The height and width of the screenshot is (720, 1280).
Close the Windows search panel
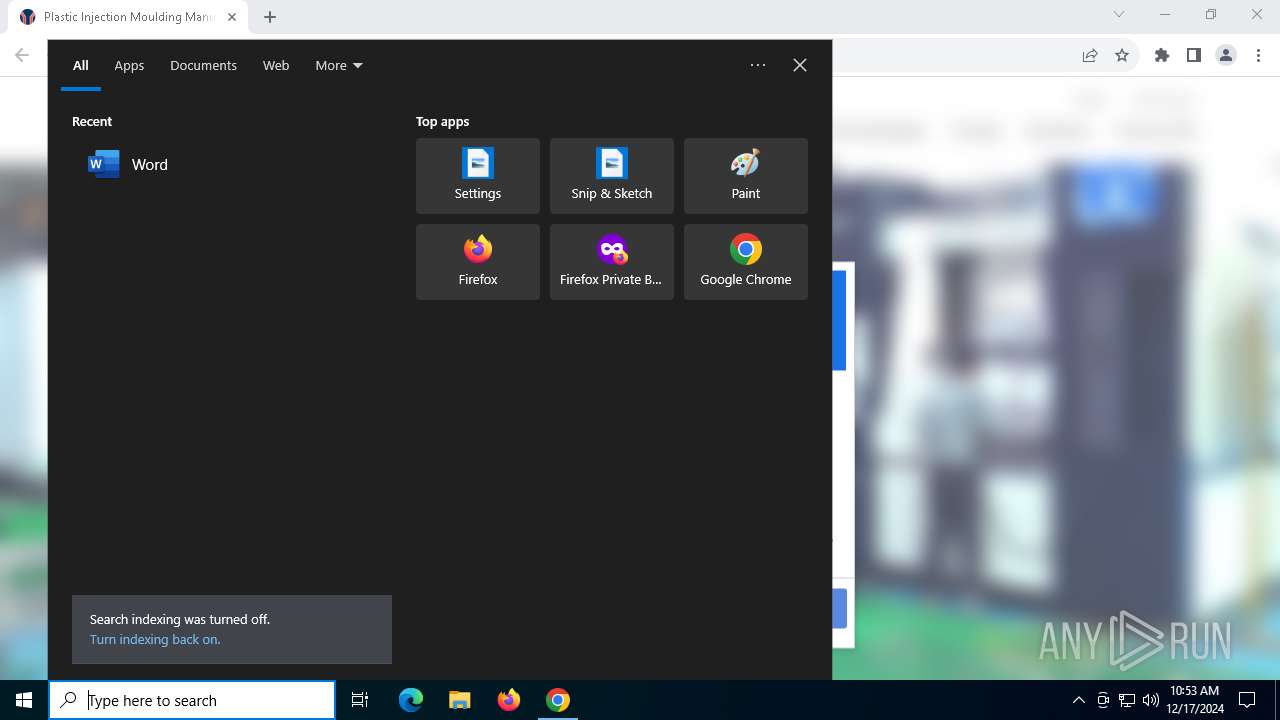(800, 65)
